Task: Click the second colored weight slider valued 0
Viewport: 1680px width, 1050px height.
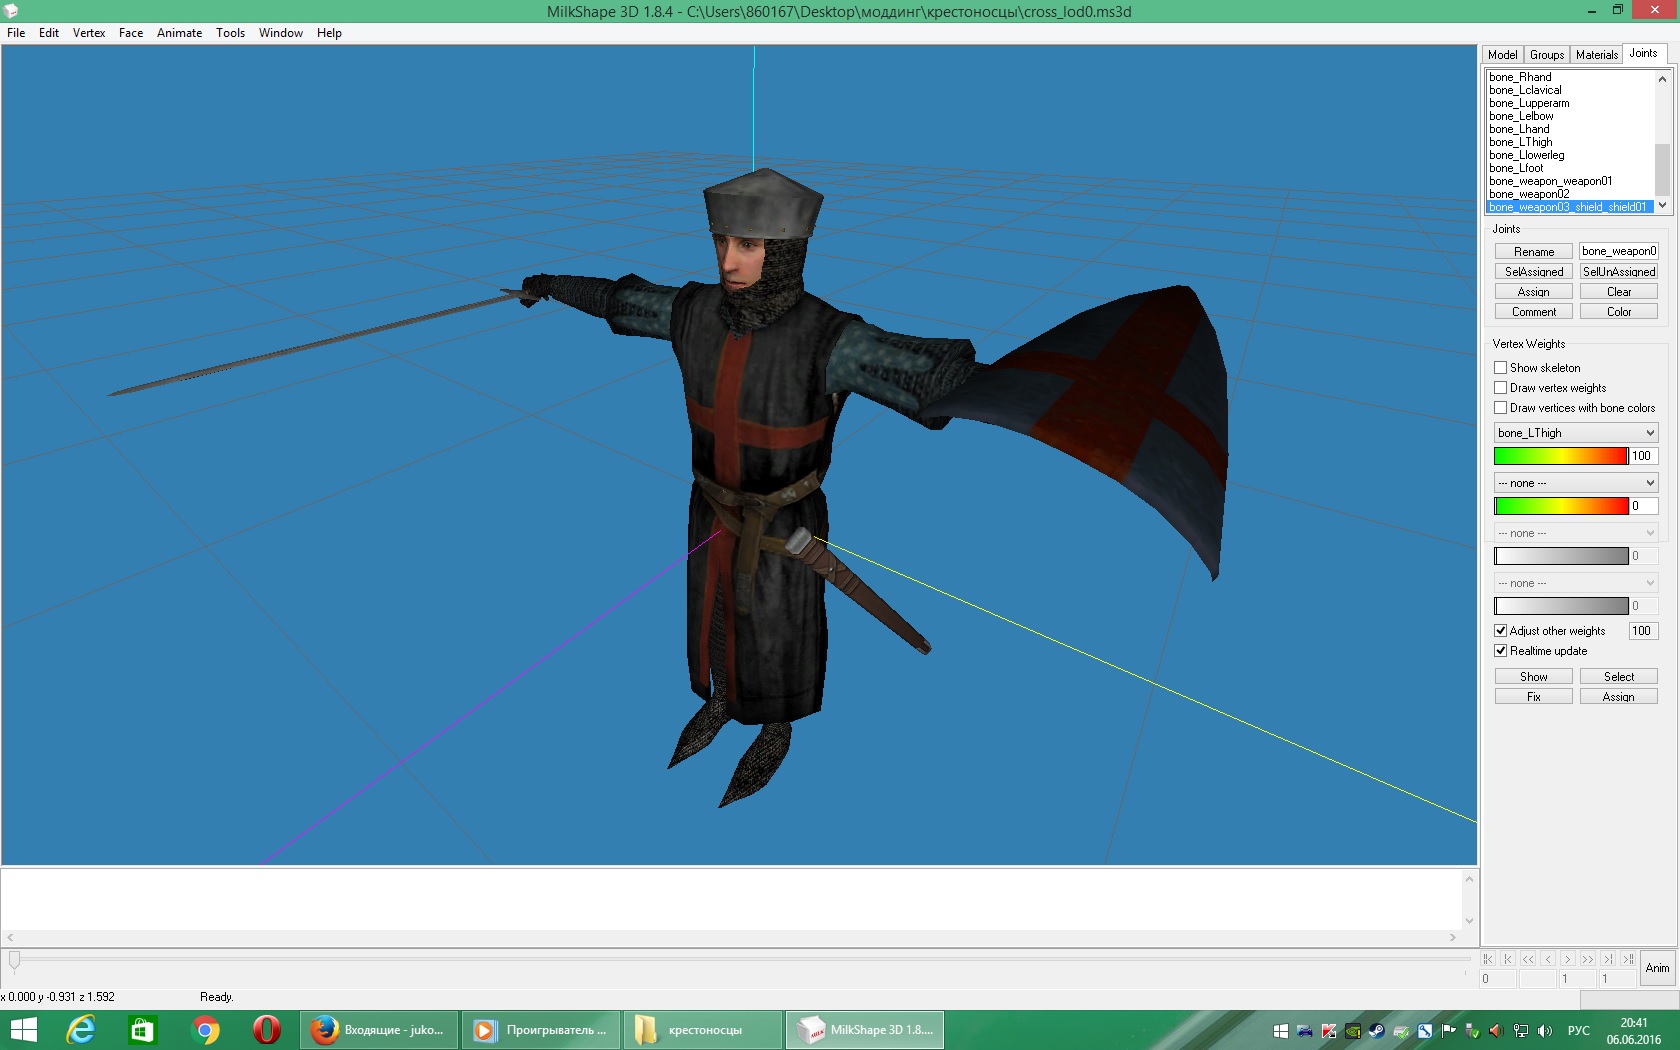Action: click(x=1561, y=506)
